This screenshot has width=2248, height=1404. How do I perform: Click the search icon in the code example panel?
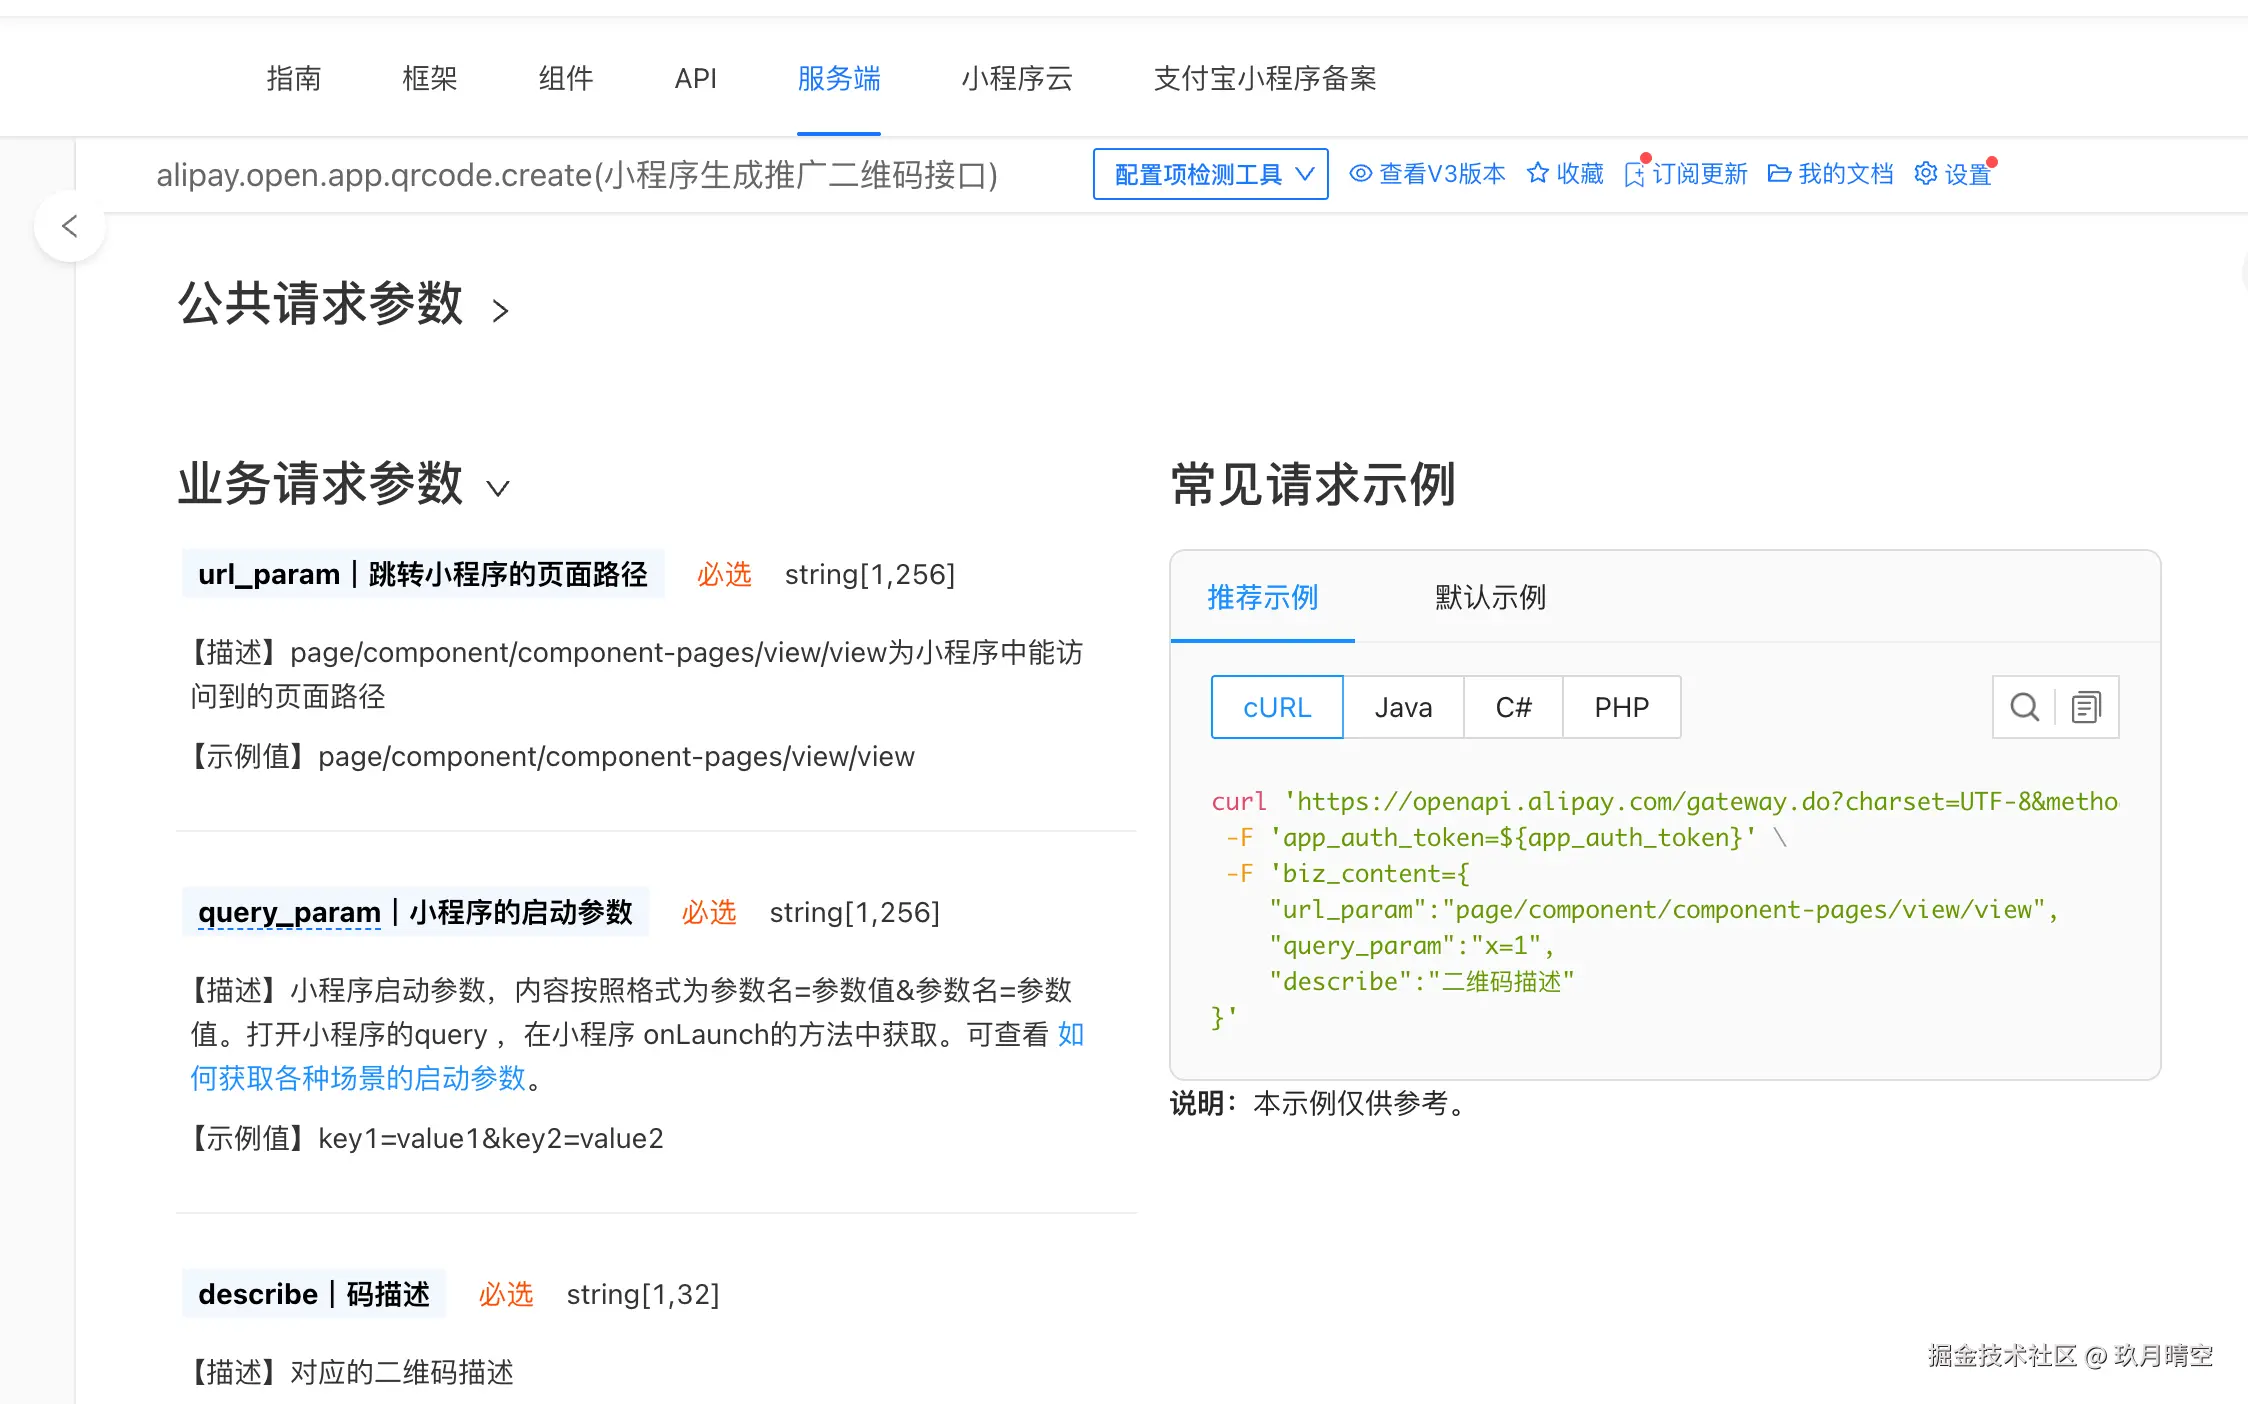tap(2024, 707)
